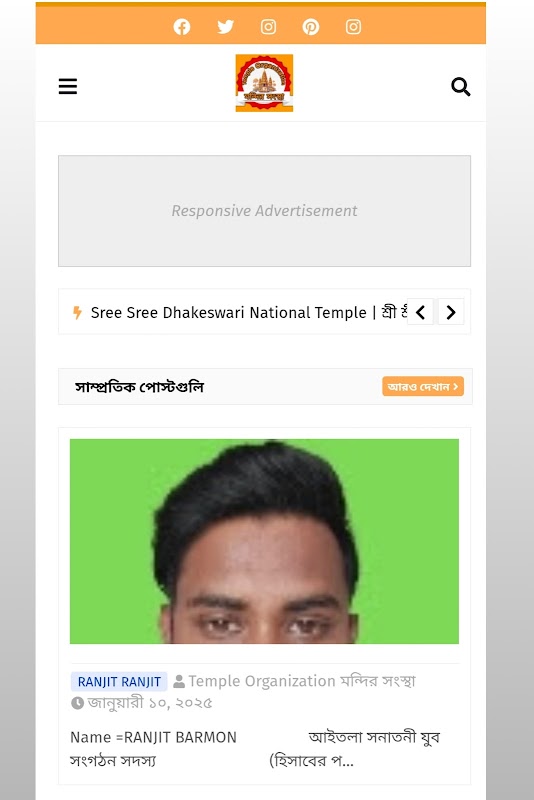
Task: Click the magnifying glass search icon
Action: pos(461,87)
